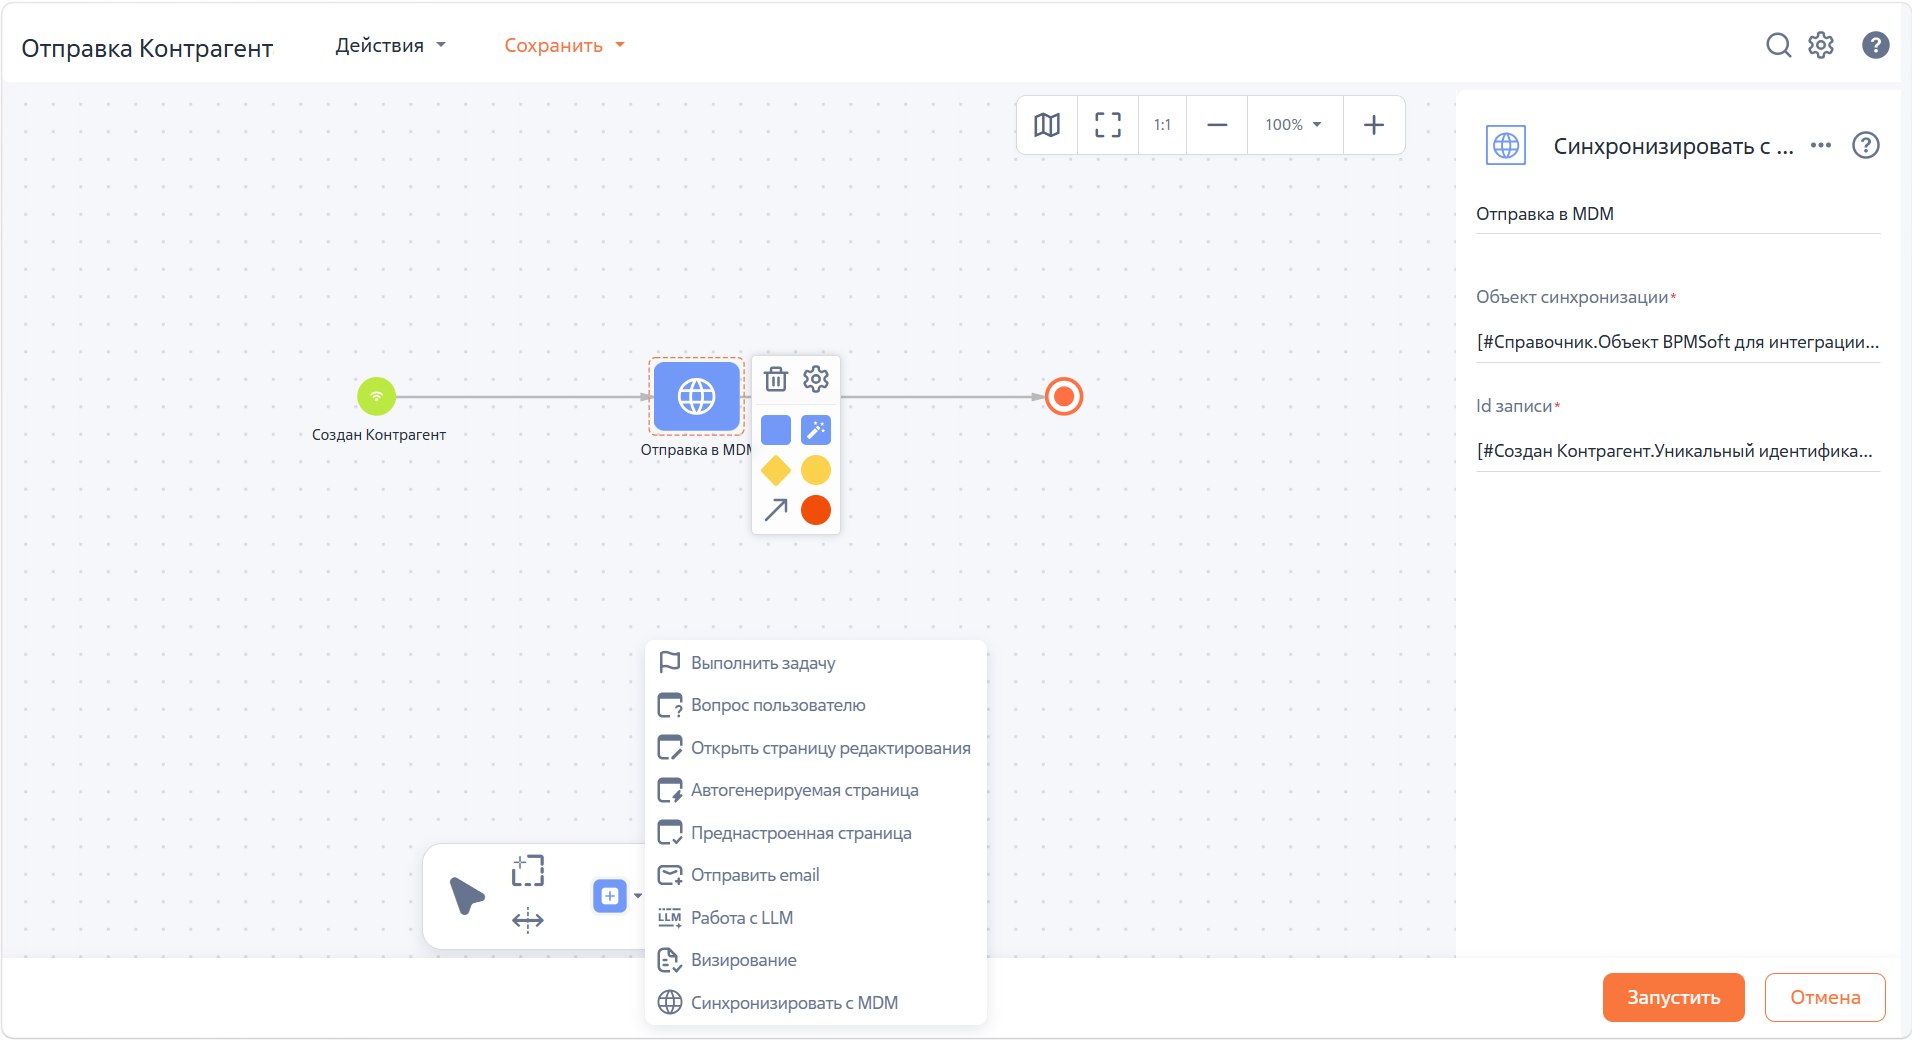Open the three-dots menu in side panel
Screen dimensions: 1915x1041
click(1821, 145)
